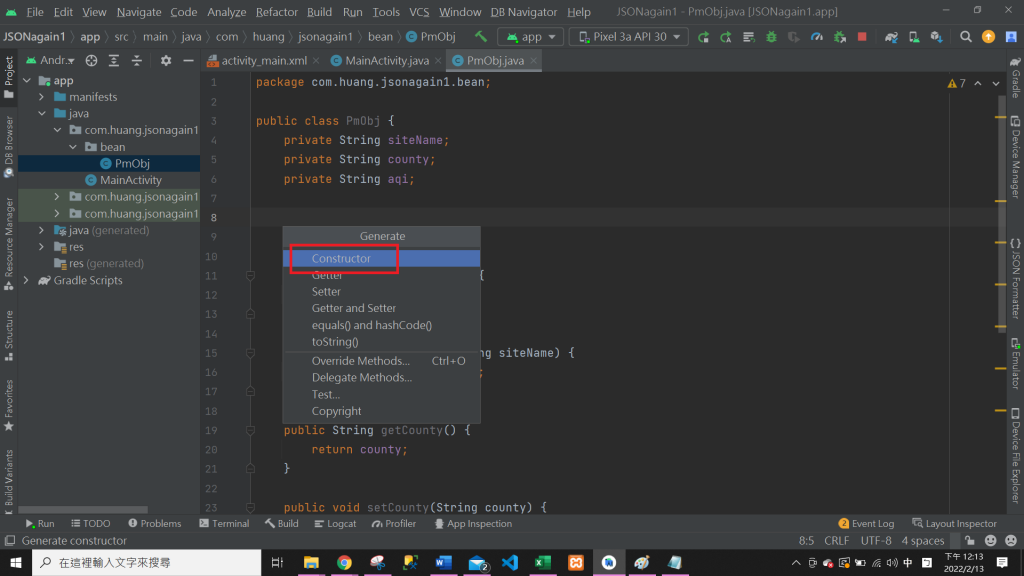The width and height of the screenshot is (1024, 576).
Task: Click the orange update notification icon
Action: 988,37
